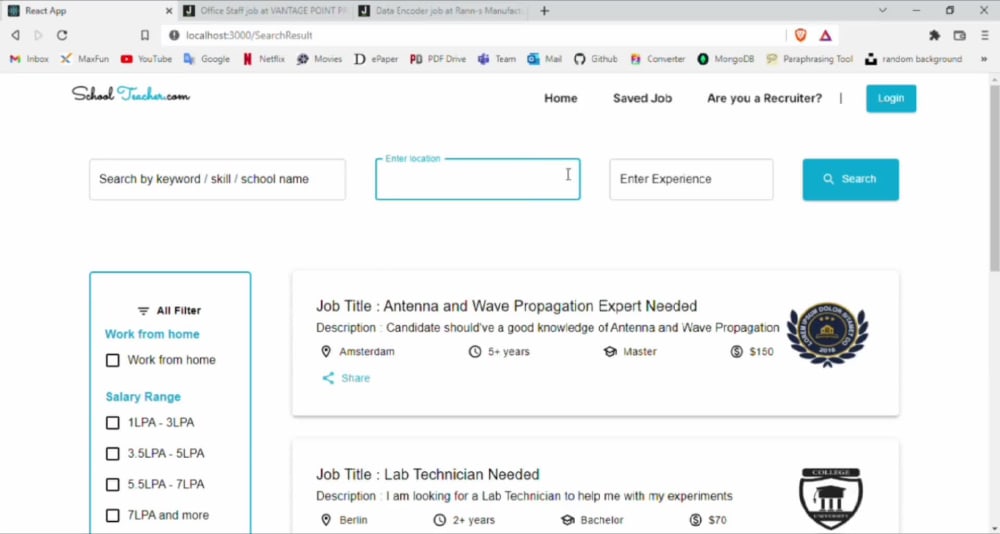Click the site information icon in address bar
The image size is (1000, 534).
[x=174, y=35]
